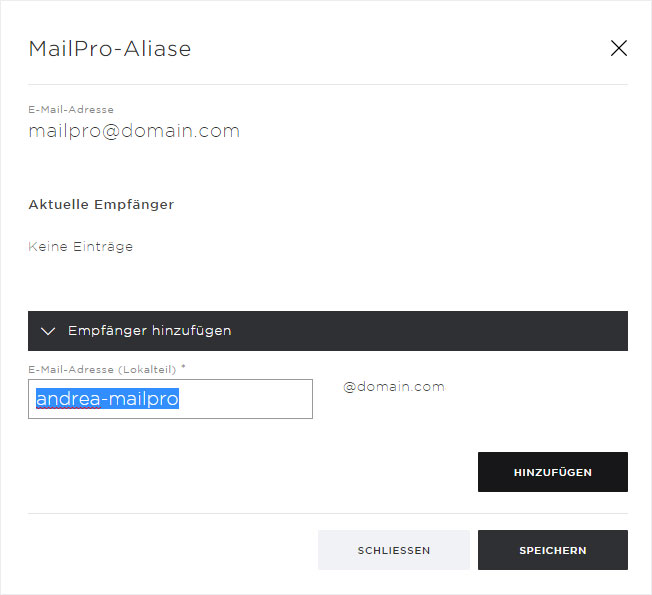Collapse the section using the chevron arrow

(x=48, y=331)
